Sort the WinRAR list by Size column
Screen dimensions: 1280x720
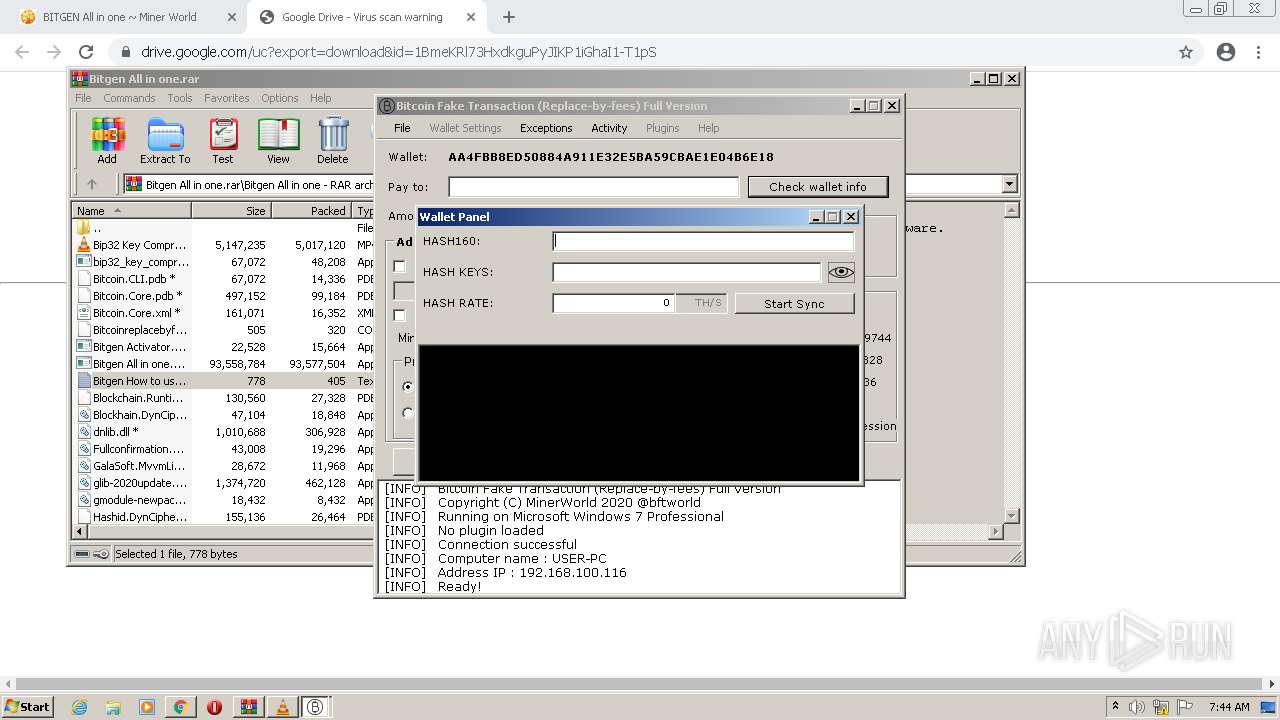pyautogui.click(x=232, y=211)
